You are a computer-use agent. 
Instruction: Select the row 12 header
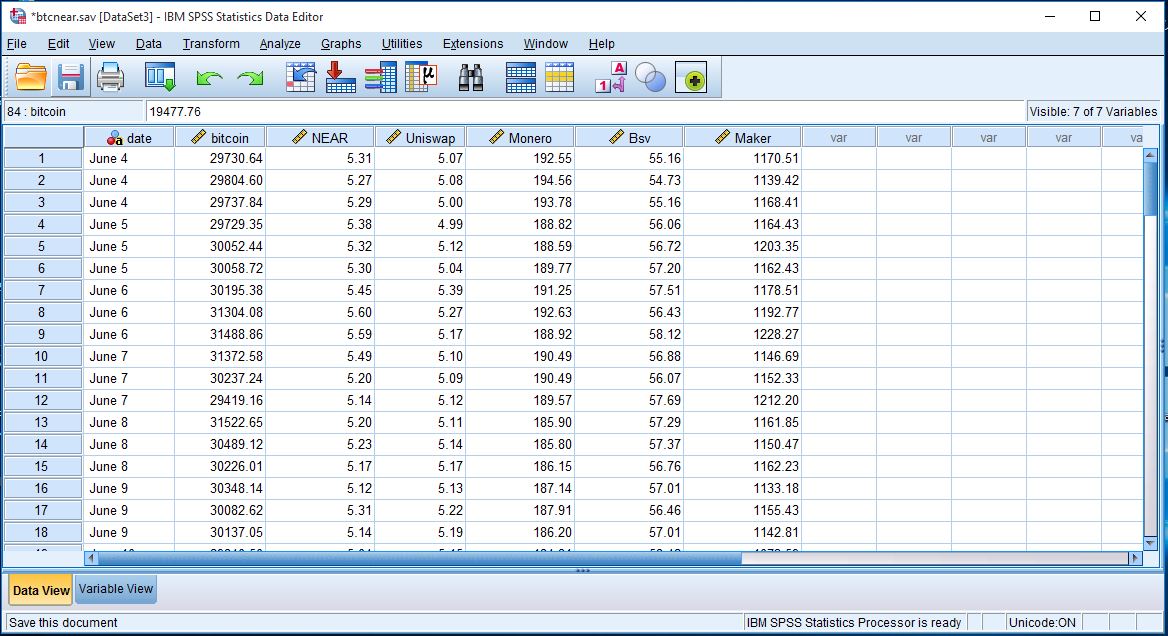click(x=42, y=401)
